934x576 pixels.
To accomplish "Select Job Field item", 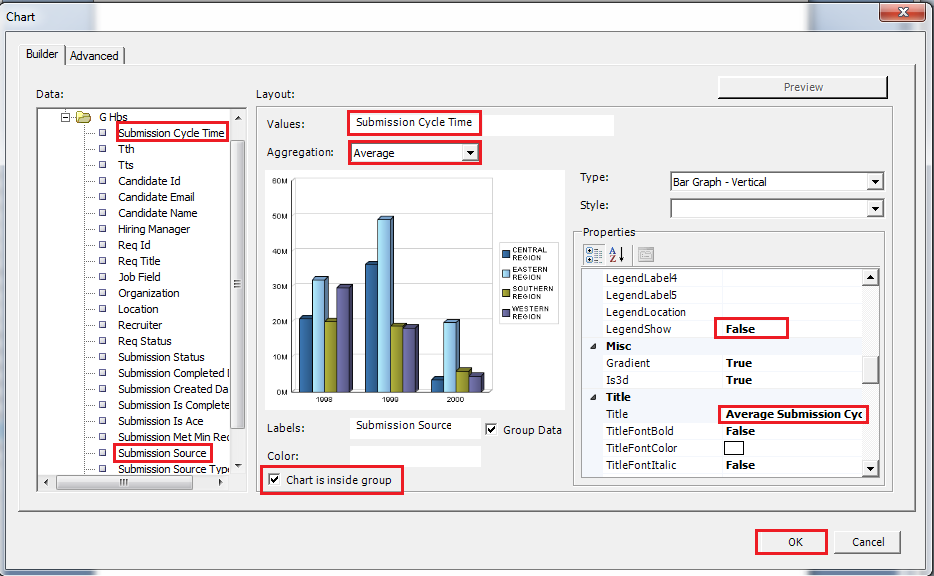I will tap(139, 277).
